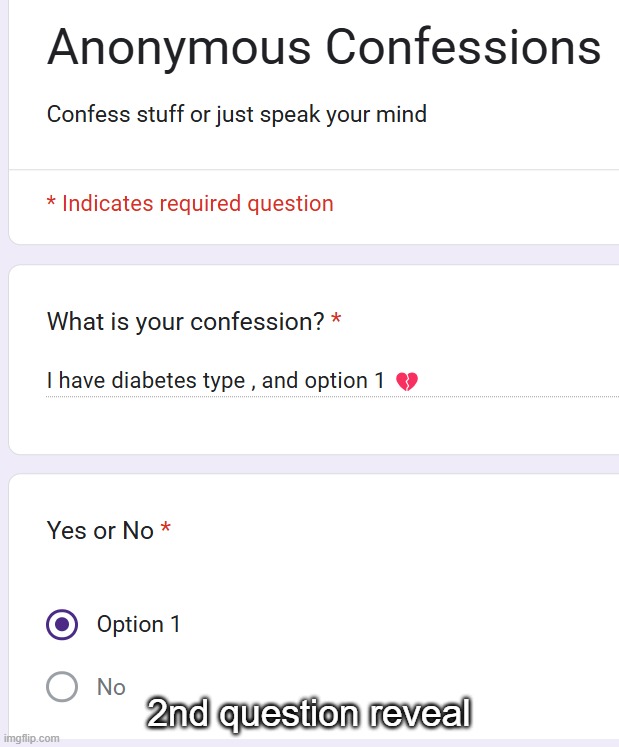Click the 'Confess stuff or just speak your mind' description
This screenshot has height=747, width=619.
pyautogui.click(x=236, y=114)
